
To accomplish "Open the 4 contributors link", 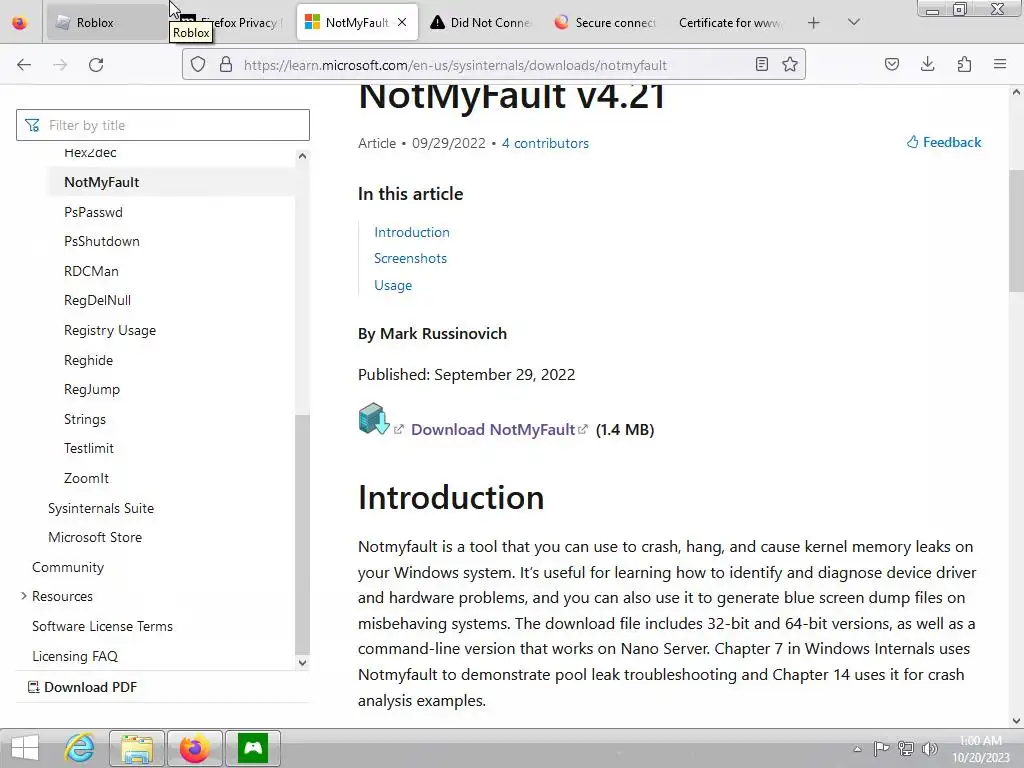I will [545, 143].
